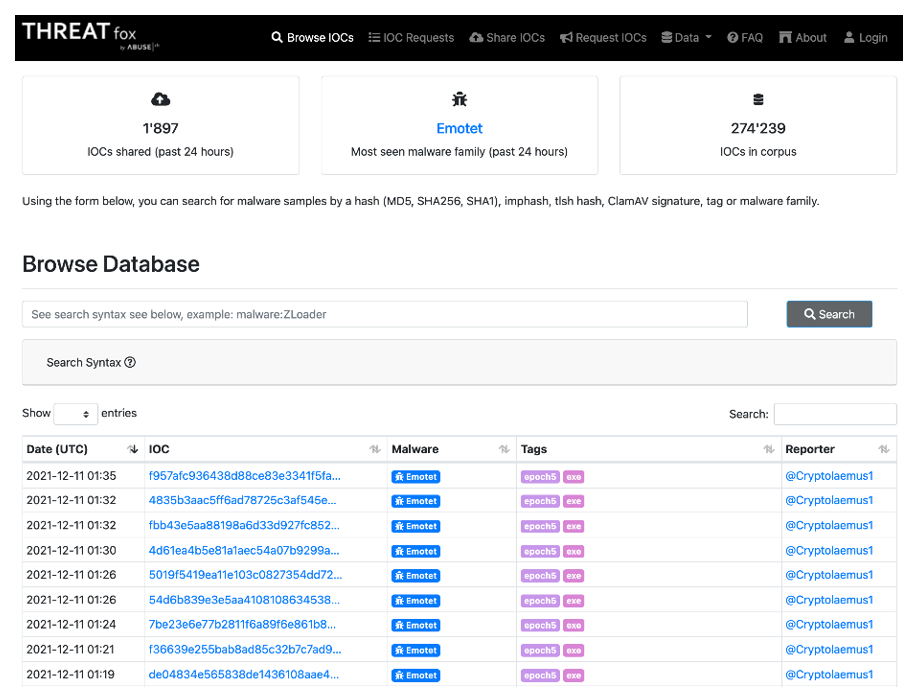This screenshot has width=903, height=693.
Task: Open IOC 5019f5419ea11e103c0827354dd72...
Action: tap(245, 575)
